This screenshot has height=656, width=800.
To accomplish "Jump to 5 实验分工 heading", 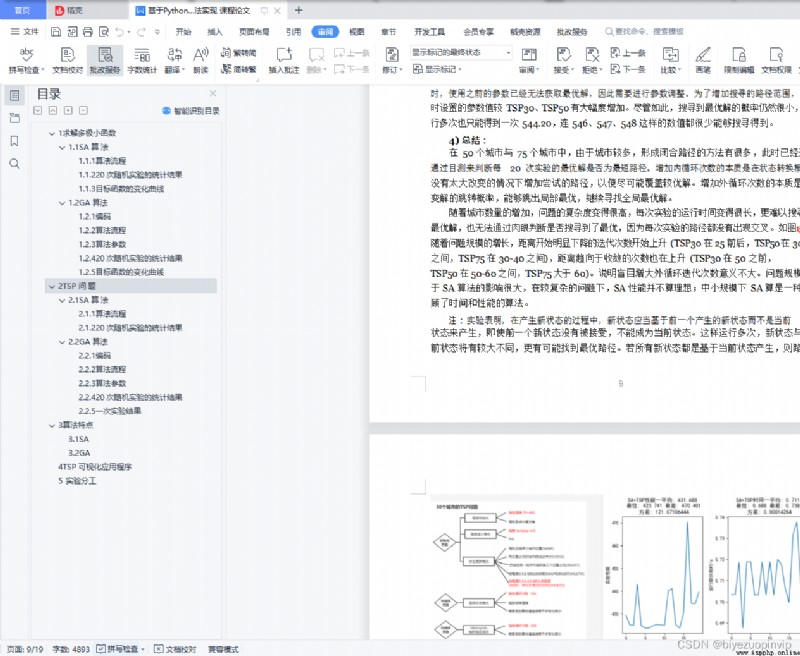I will click(77, 481).
